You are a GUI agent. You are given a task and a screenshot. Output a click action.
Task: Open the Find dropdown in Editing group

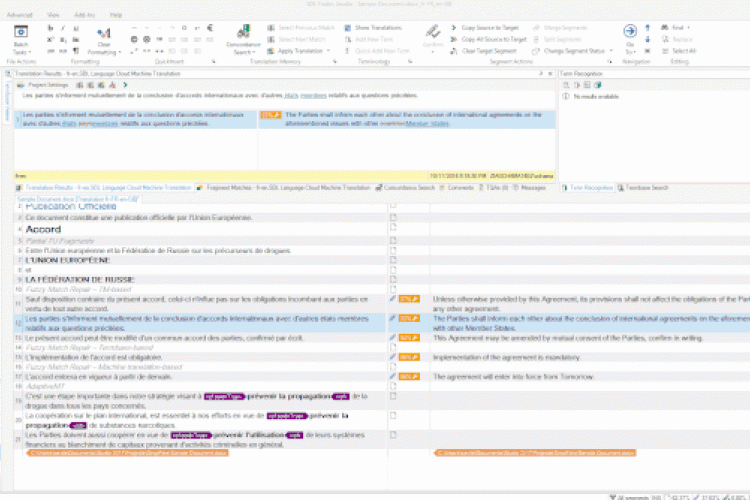pos(676,28)
